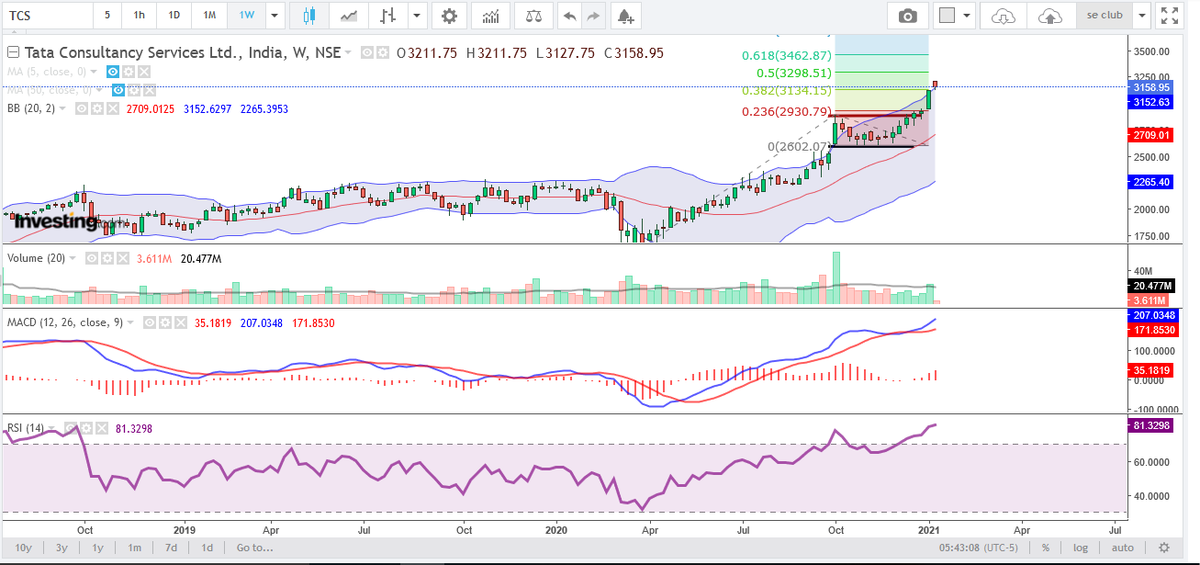The height and width of the screenshot is (565, 1200).
Task: Undo the last chart action
Action: click(x=569, y=16)
